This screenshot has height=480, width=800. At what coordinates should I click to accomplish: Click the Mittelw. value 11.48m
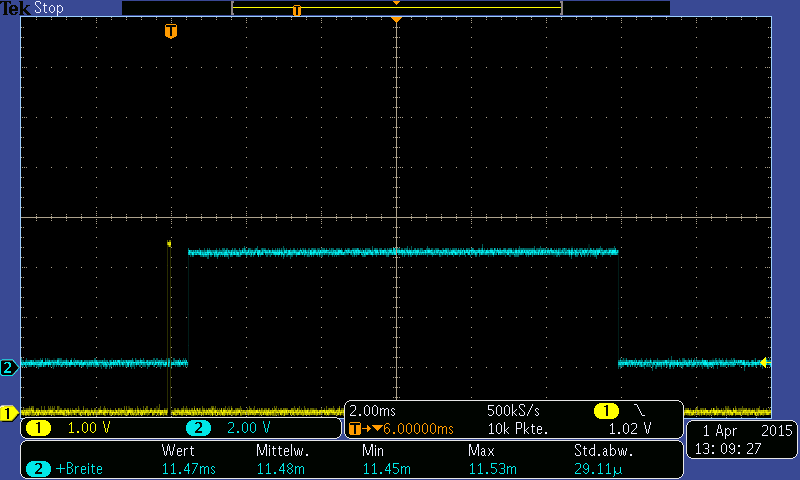[x=281, y=469]
